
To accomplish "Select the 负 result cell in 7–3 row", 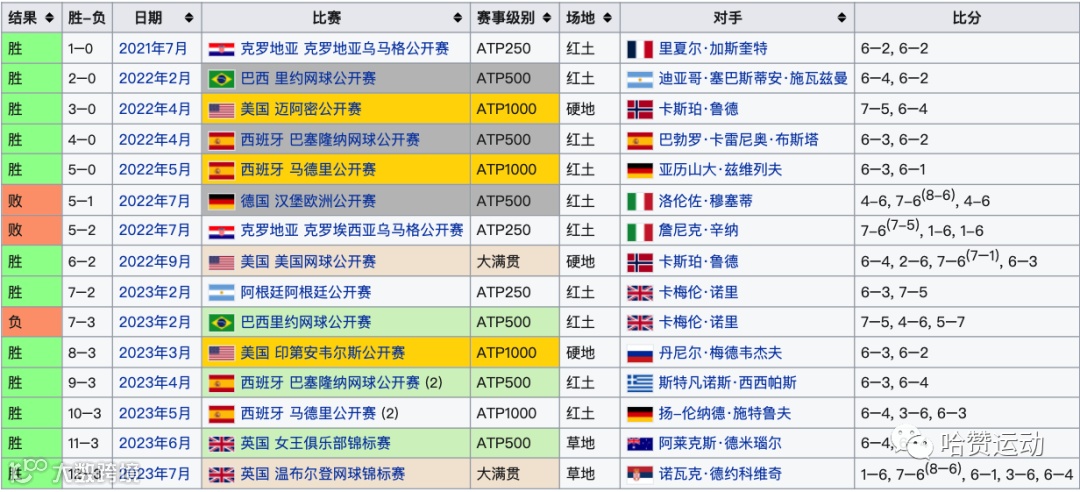I will (32, 322).
